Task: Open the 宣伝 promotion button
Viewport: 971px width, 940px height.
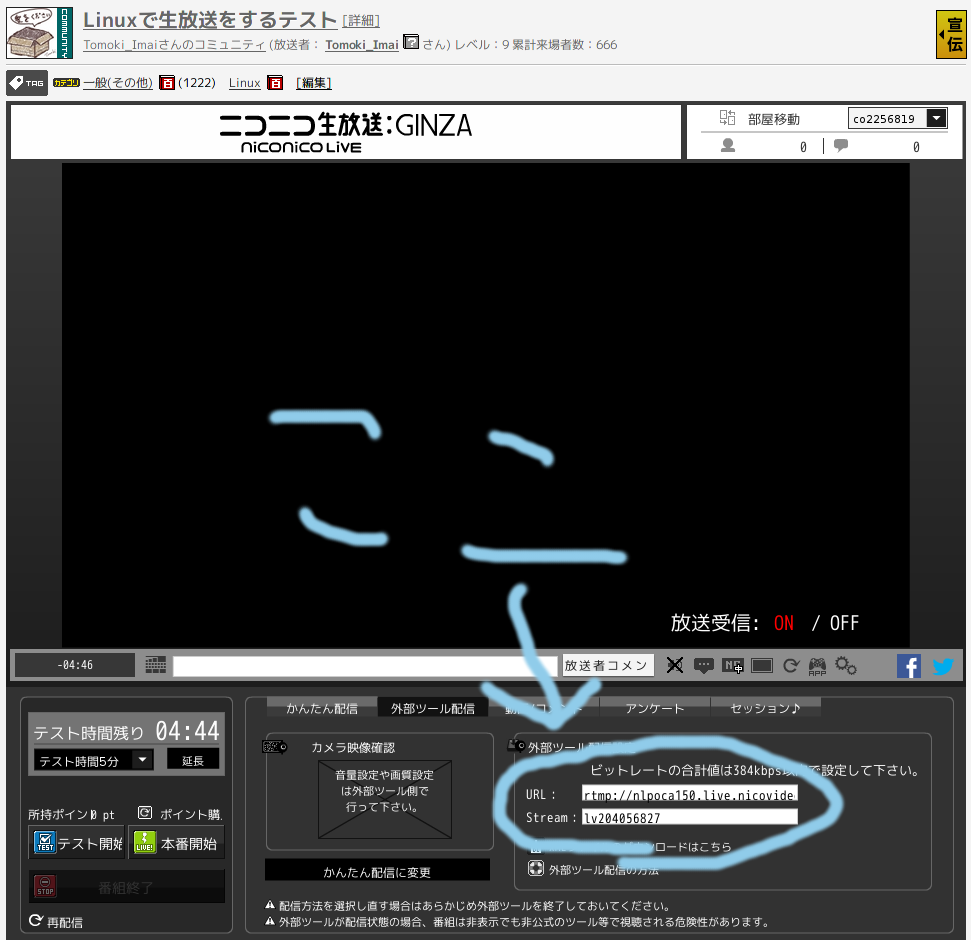Action: pyautogui.click(x=951, y=34)
